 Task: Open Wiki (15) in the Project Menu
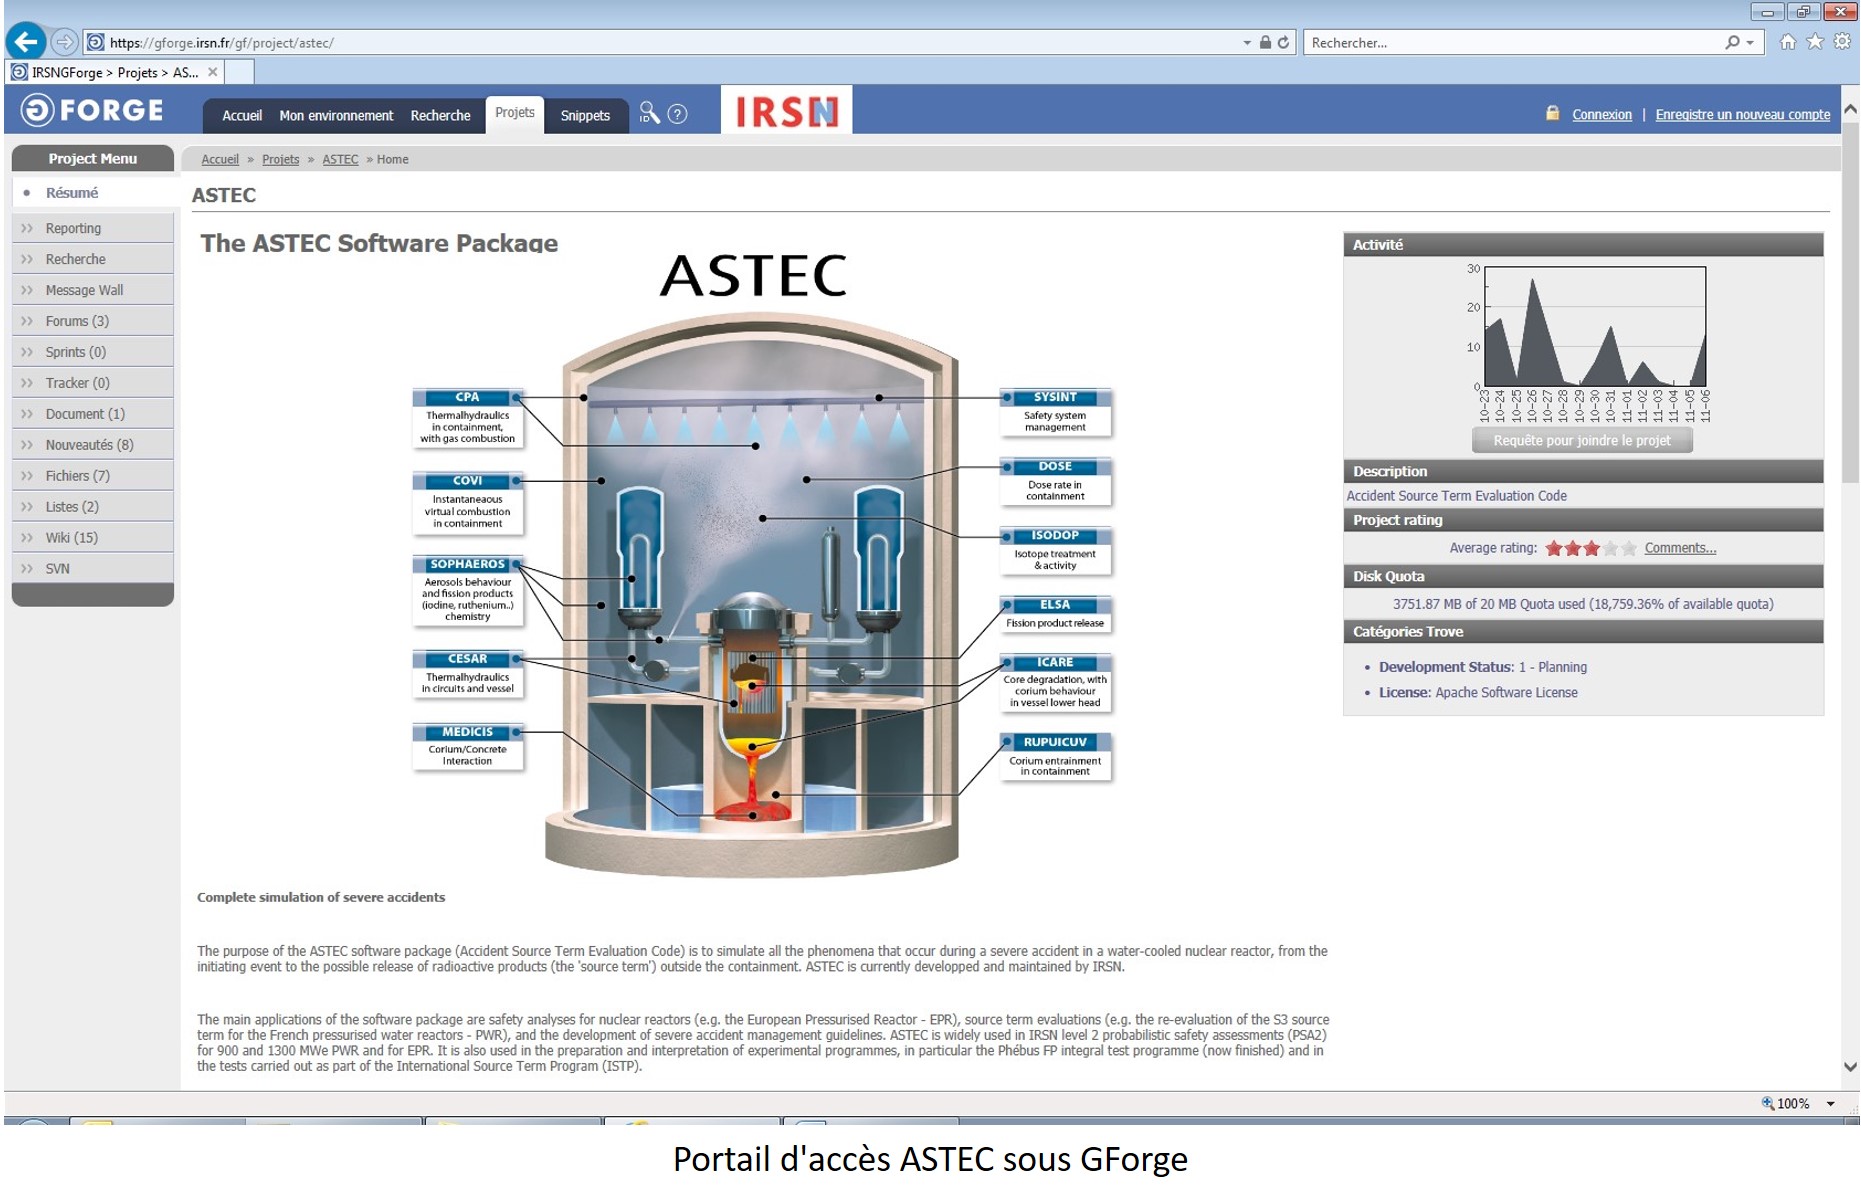(93, 538)
